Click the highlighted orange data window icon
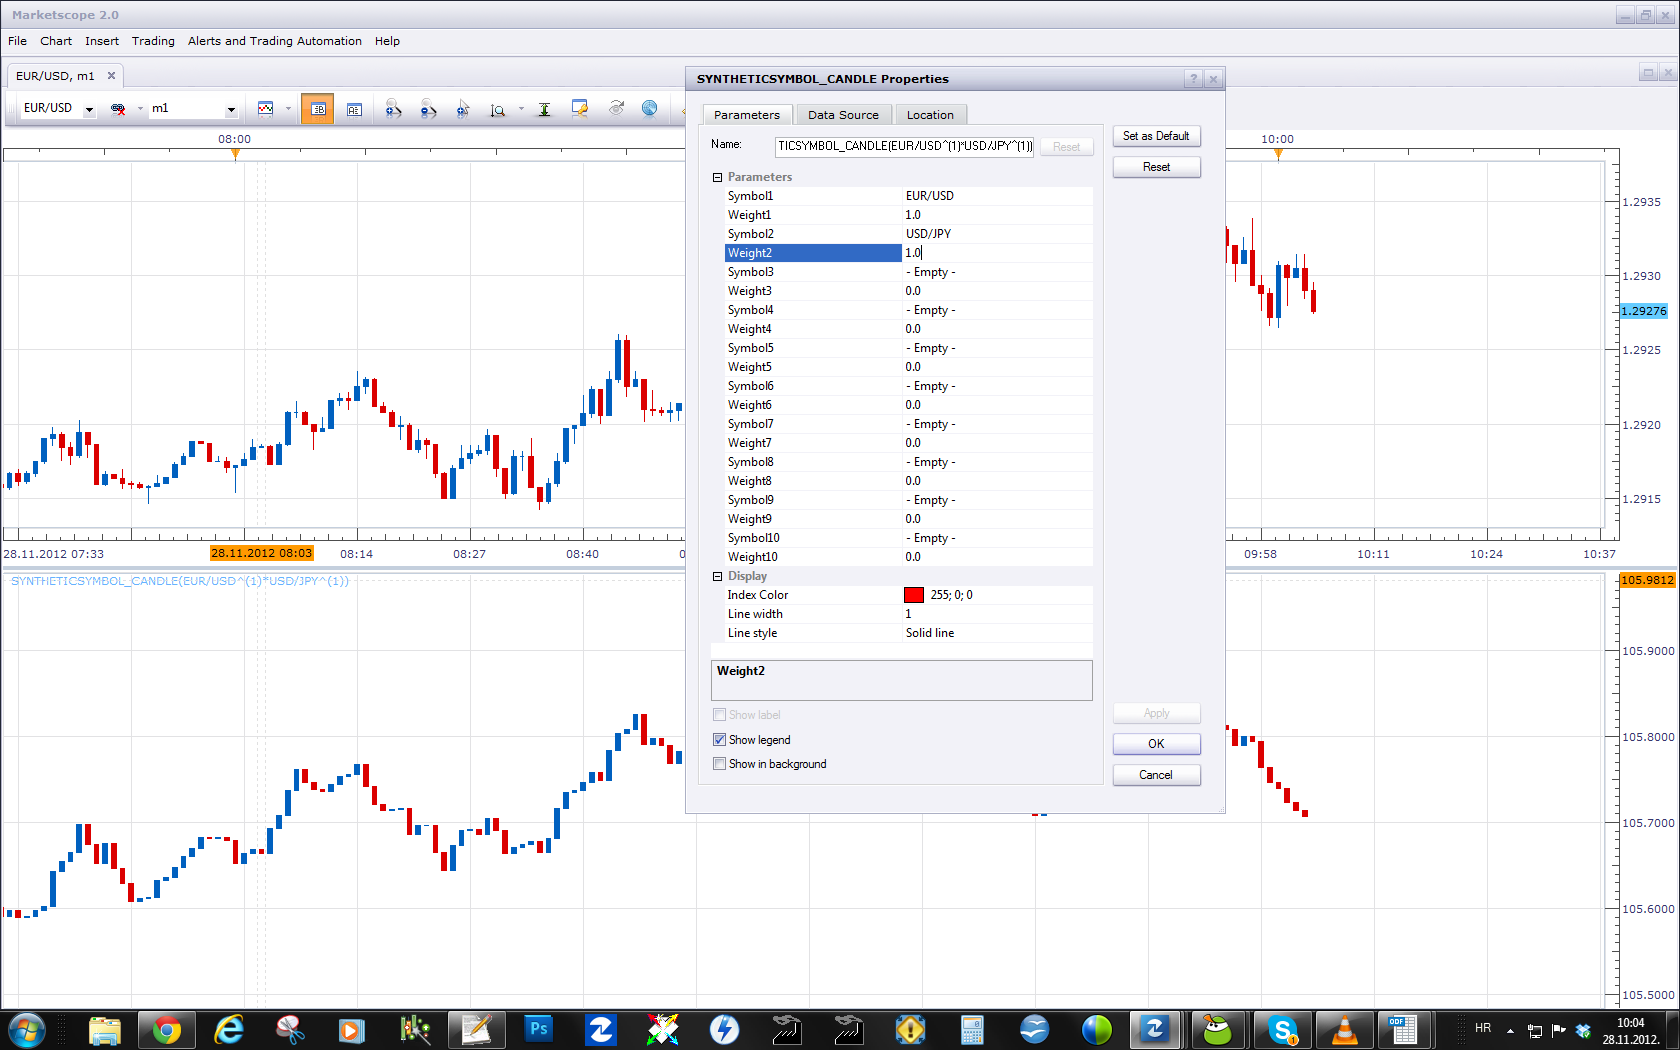The width and height of the screenshot is (1680, 1050). 318,108
